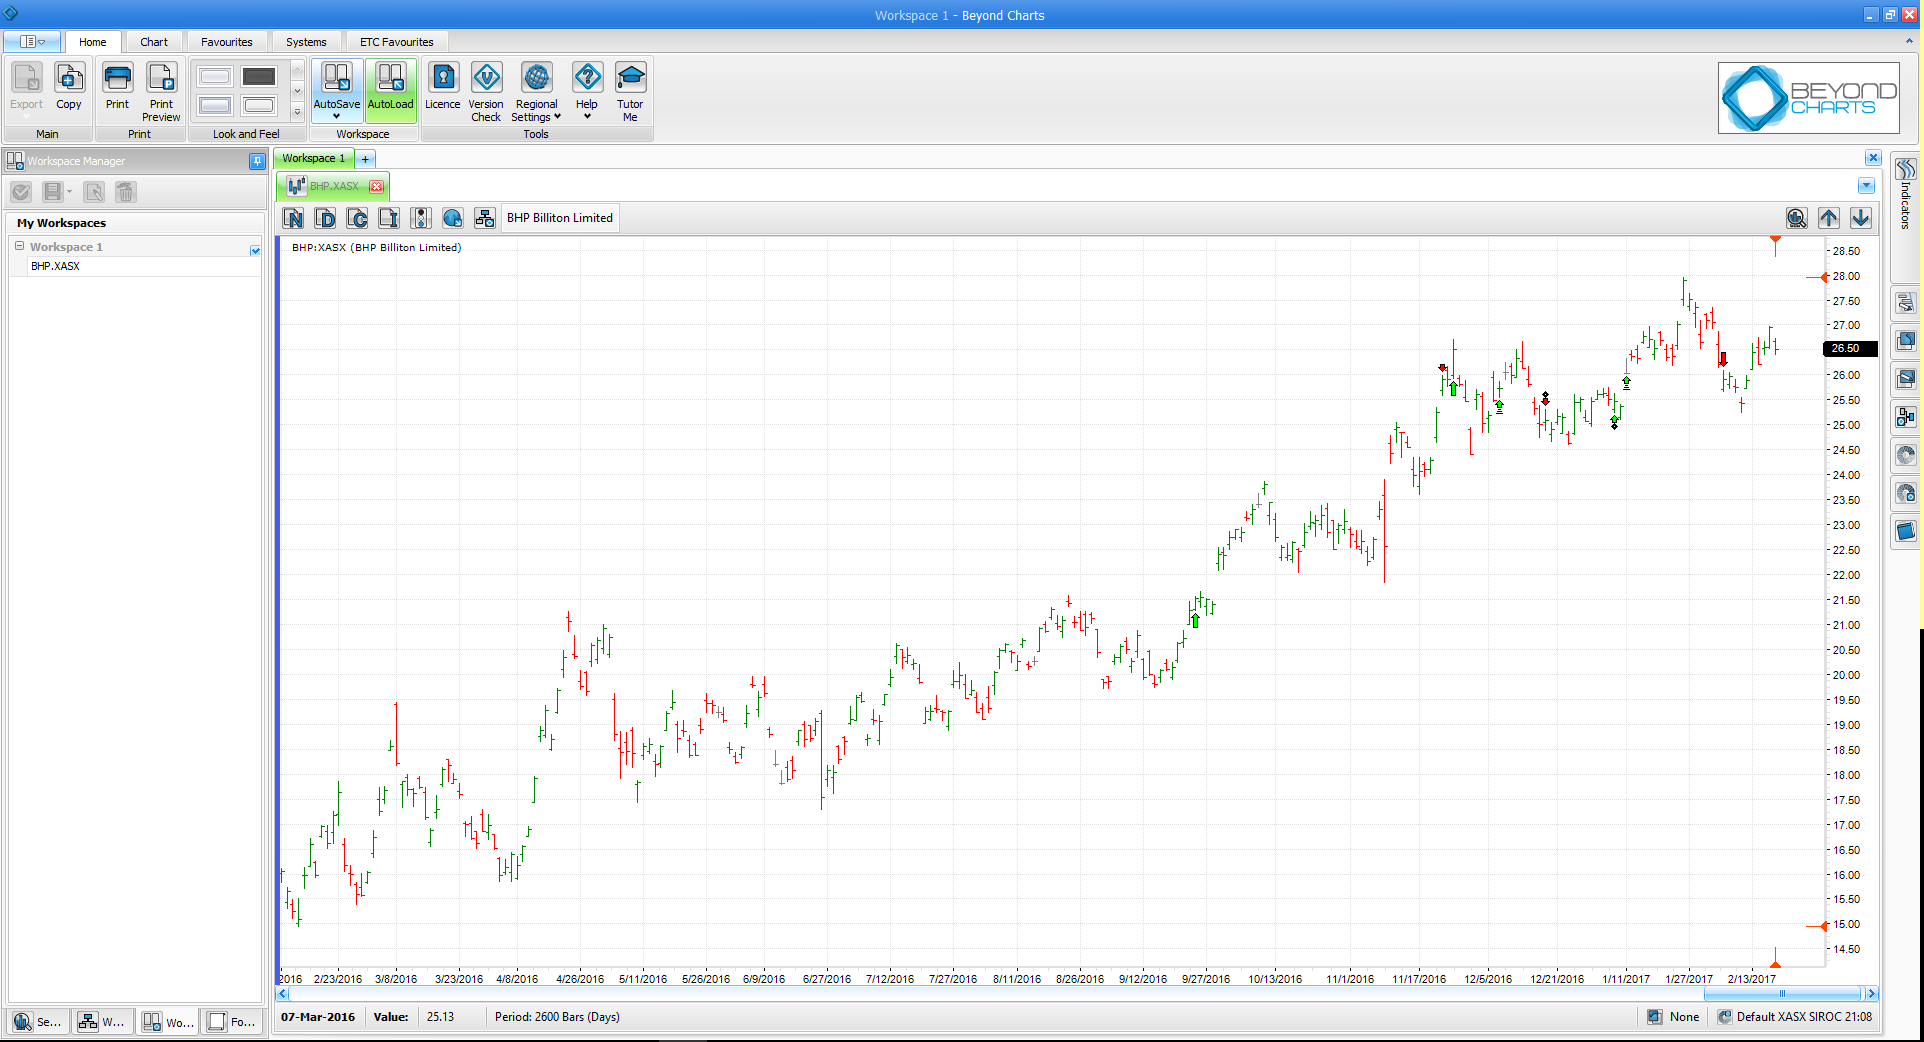Pin the Workspace Manager panel
The image size is (1924, 1042).
click(257, 161)
